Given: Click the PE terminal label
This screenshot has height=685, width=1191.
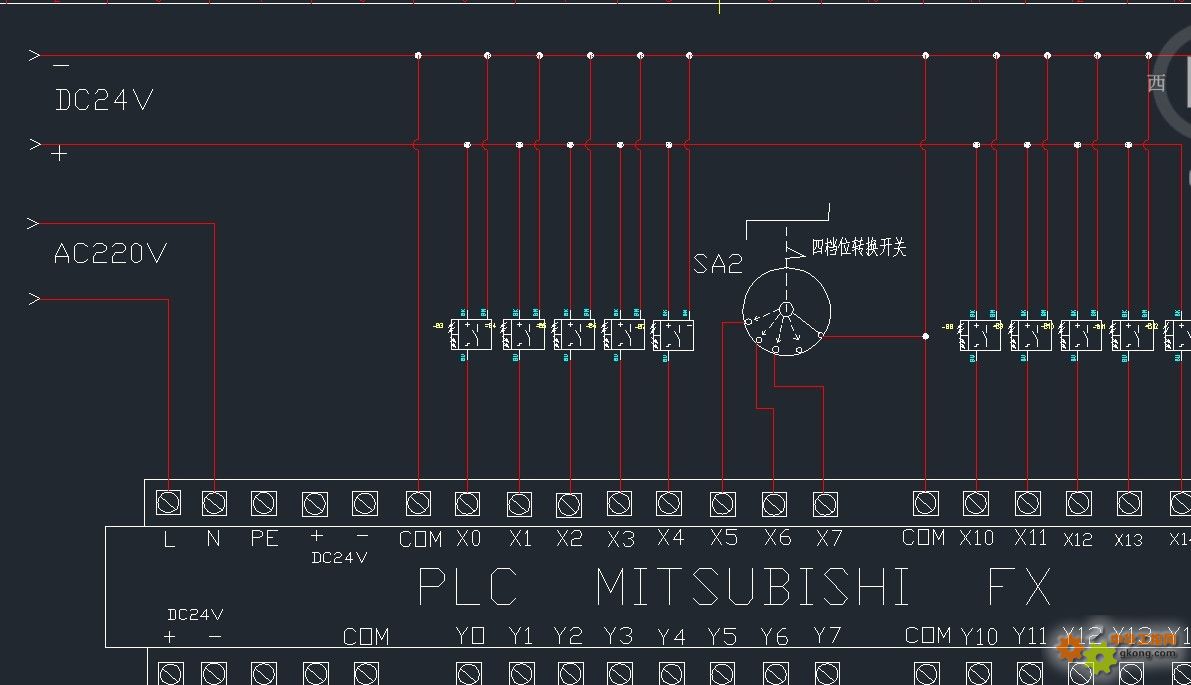Looking at the screenshot, I should (x=264, y=538).
